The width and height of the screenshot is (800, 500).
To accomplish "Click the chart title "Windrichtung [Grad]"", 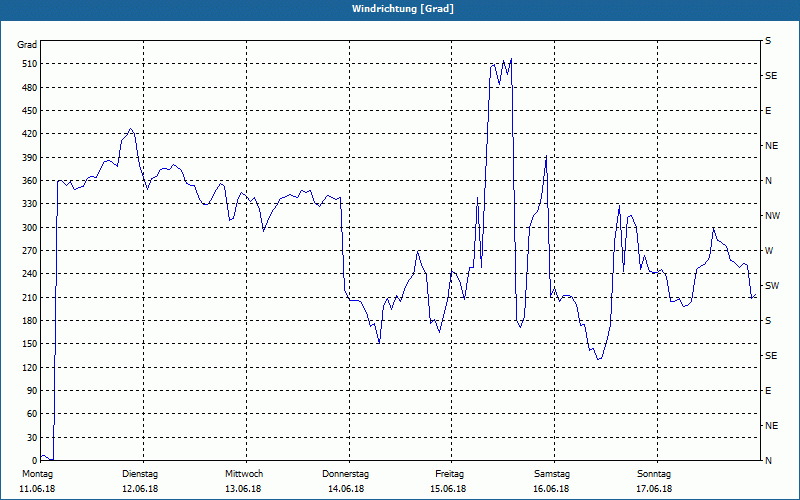I will pyautogui.click(x=403, y=9).
